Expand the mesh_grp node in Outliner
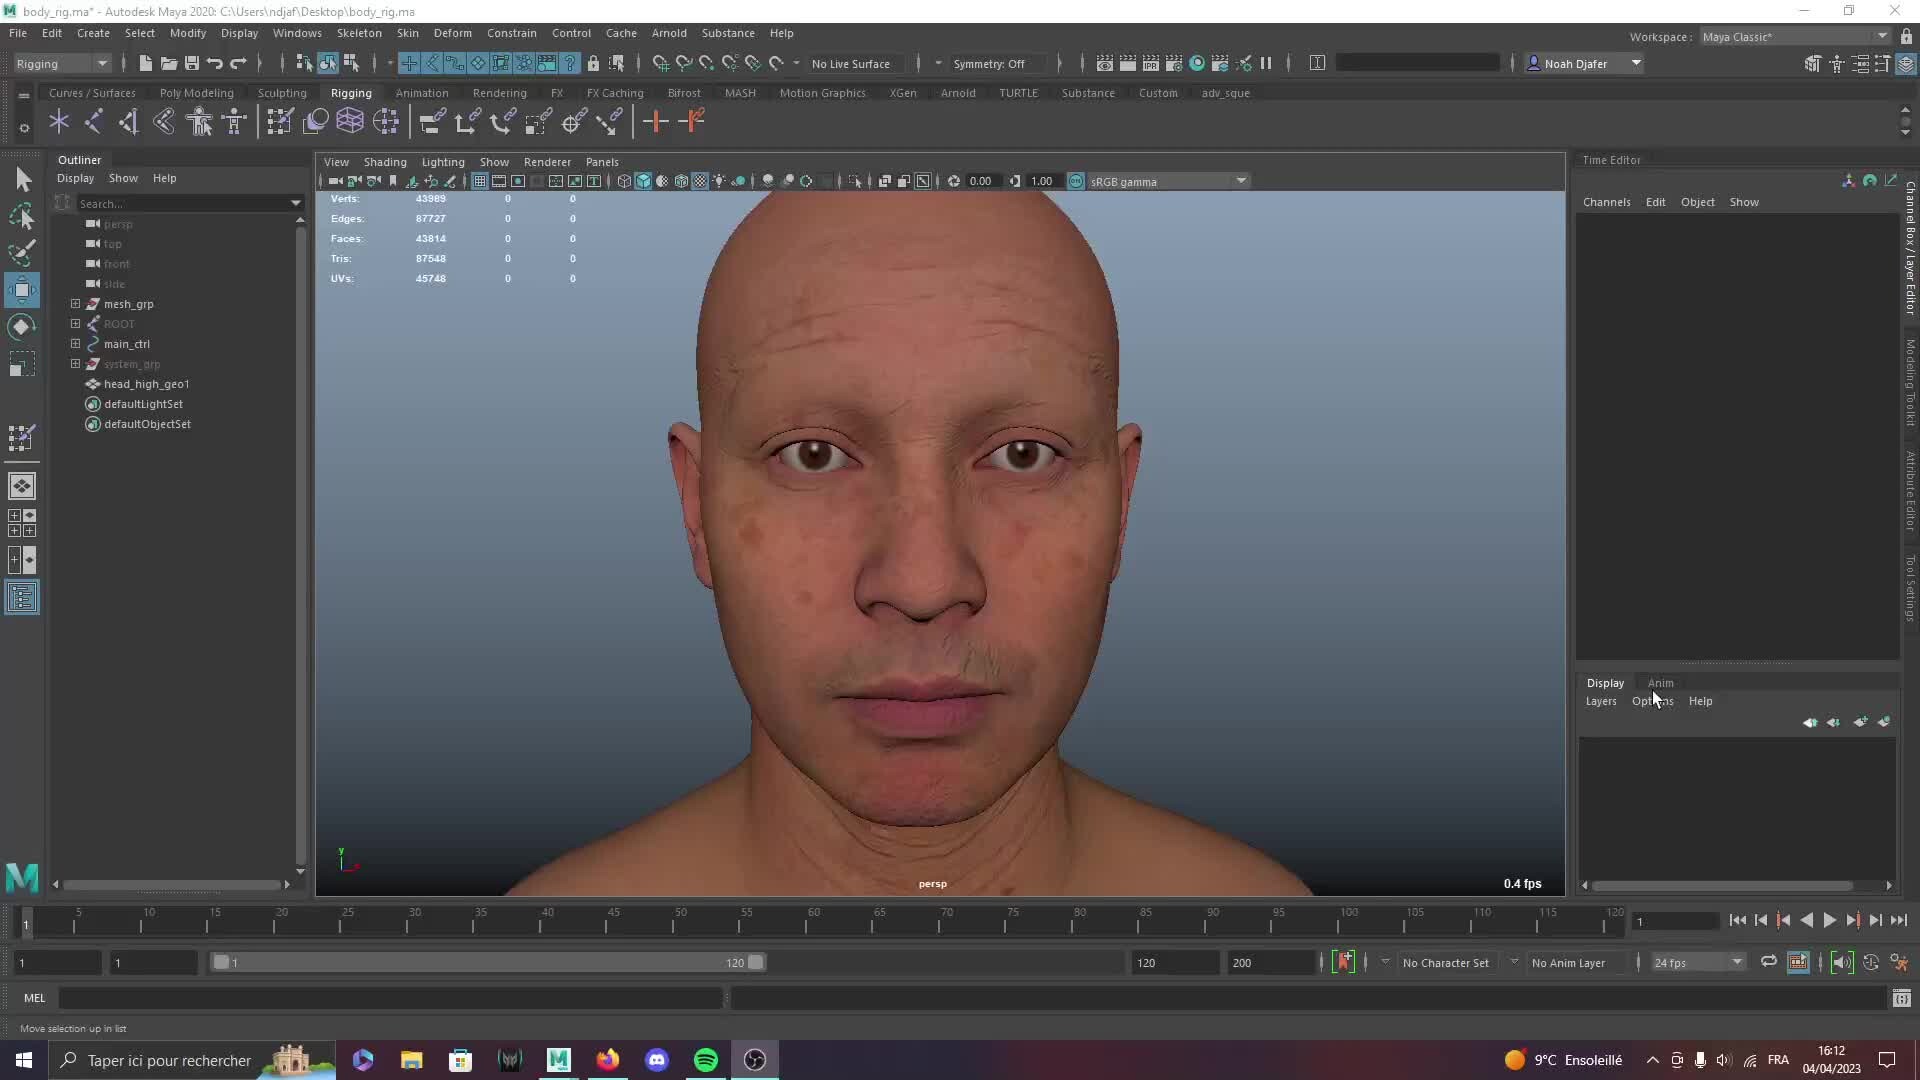This screenshot has height=1080, width=1920. [x=75, y=304]
